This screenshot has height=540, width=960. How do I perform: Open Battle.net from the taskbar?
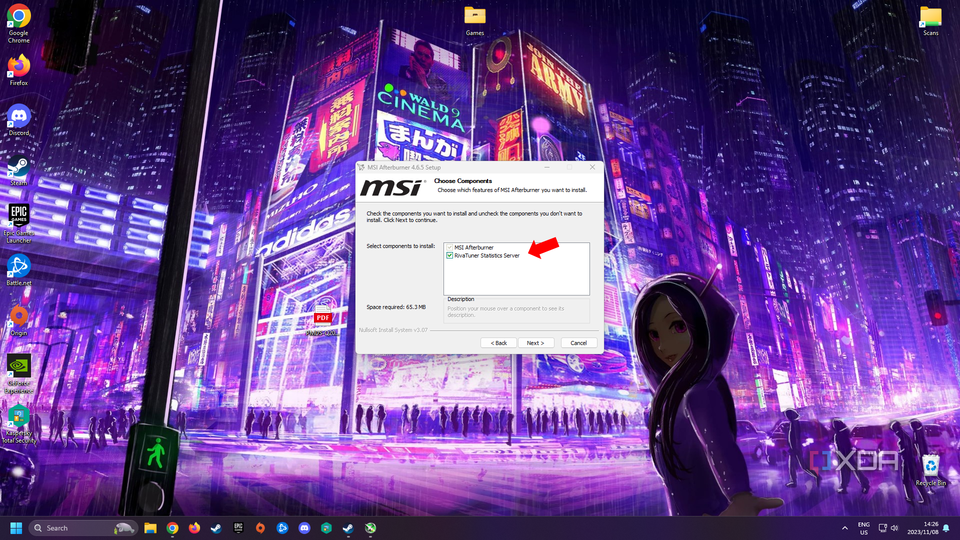(282, 528)
